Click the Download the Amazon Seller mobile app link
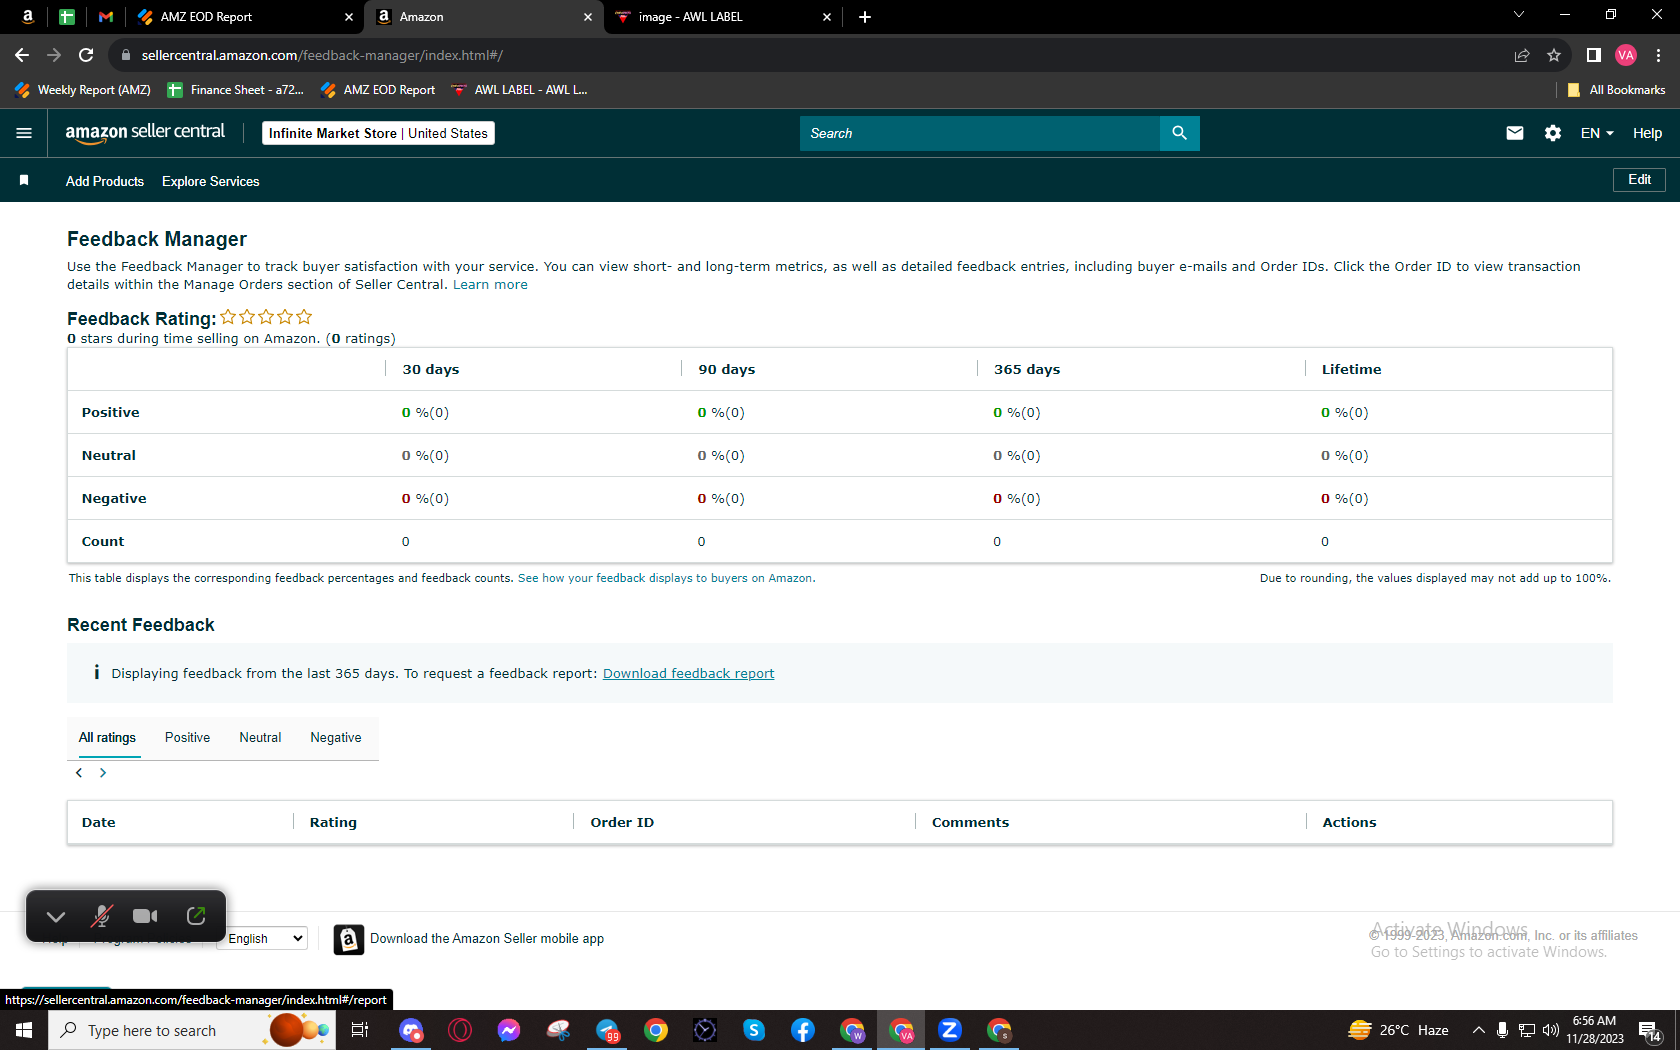 (x=487, y=939)
